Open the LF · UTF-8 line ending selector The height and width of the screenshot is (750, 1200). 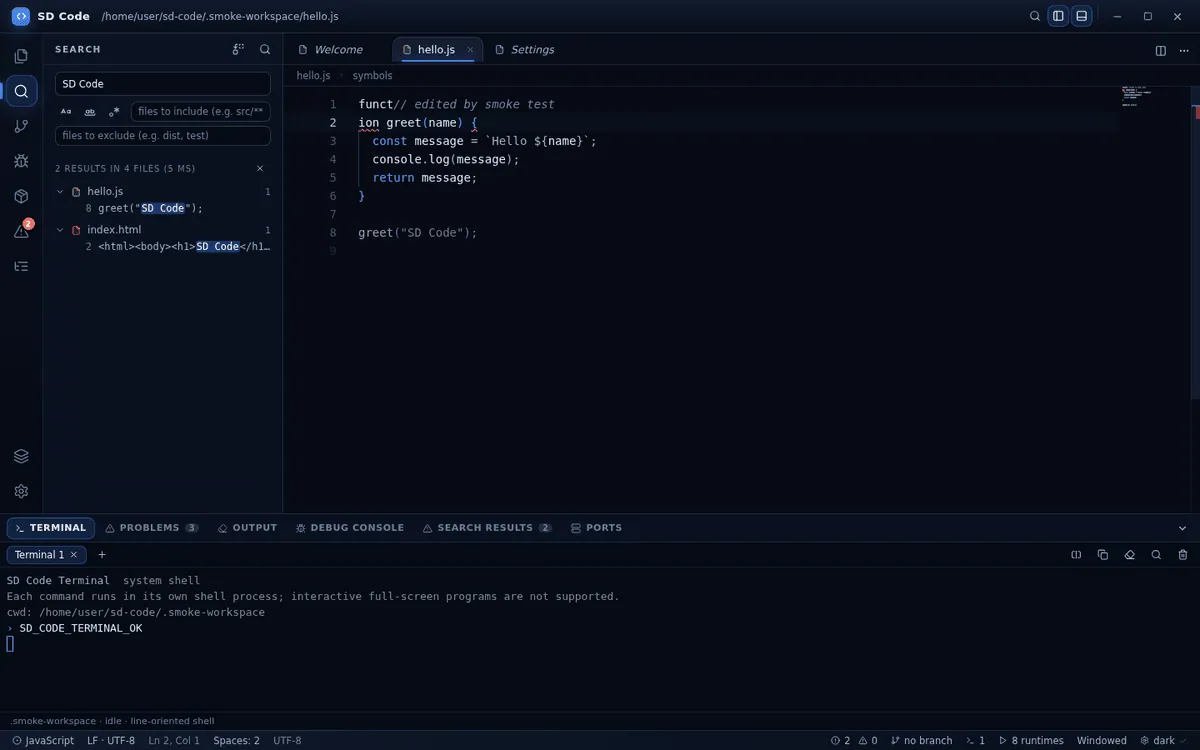pos(111,740)
